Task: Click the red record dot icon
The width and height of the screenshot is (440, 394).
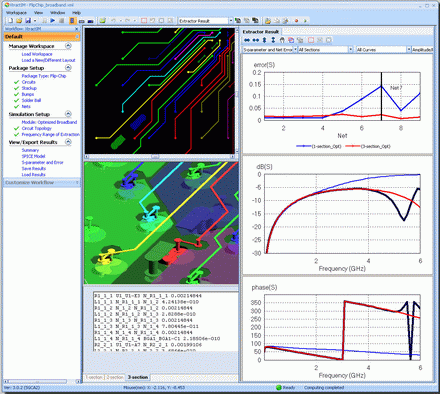Action: [296, 21]
